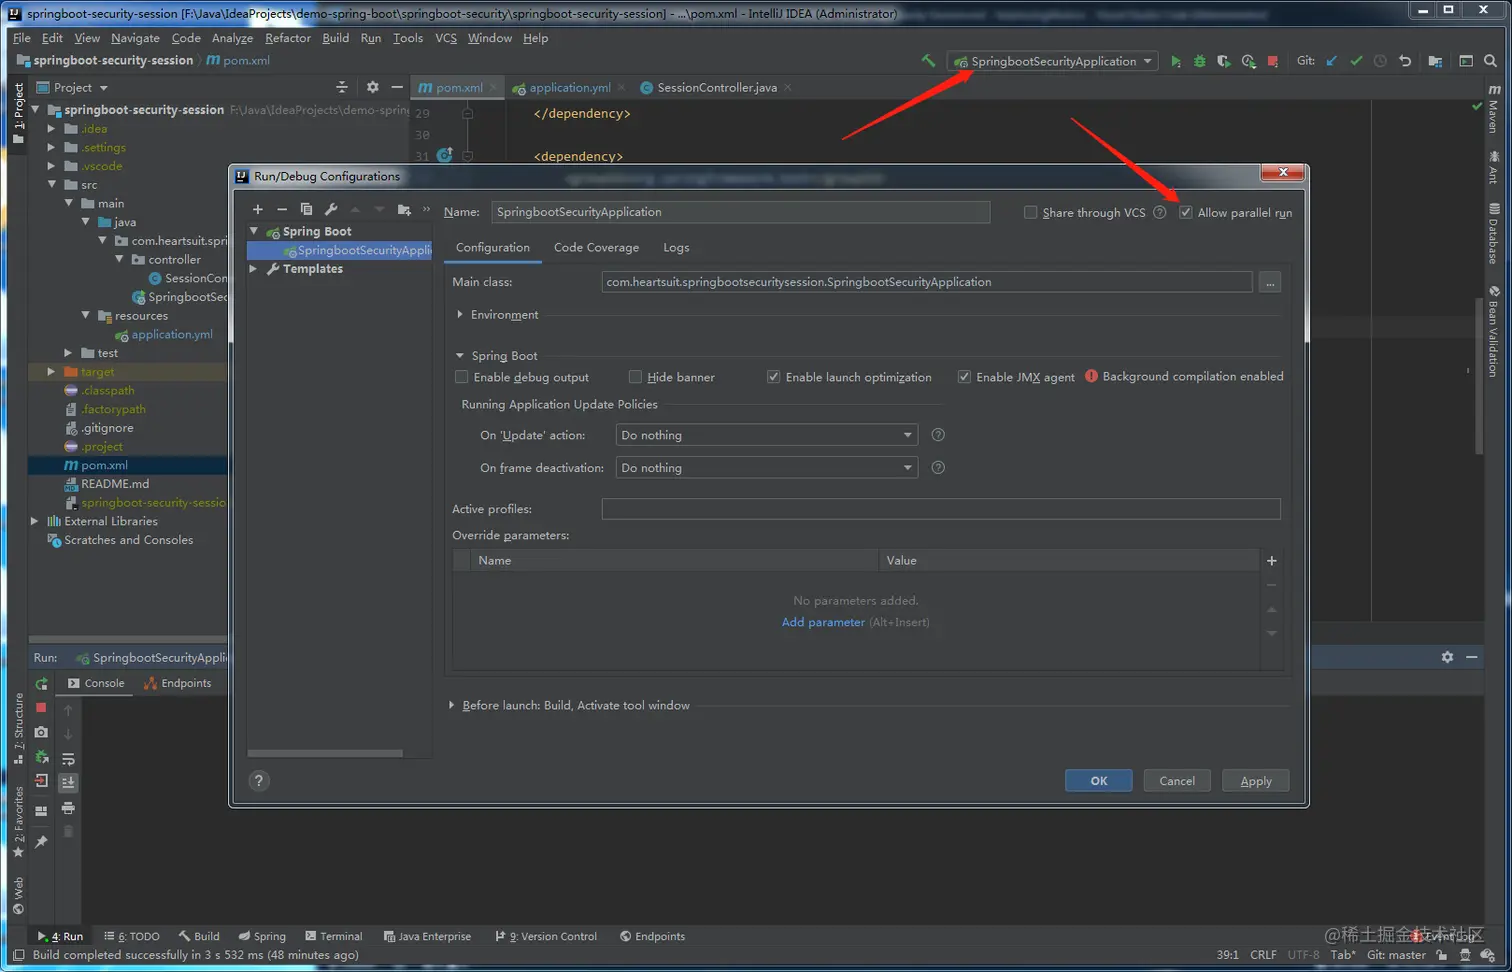Open the Version Control tool window
1512x972 pixels.
click(x=546, y=937)
